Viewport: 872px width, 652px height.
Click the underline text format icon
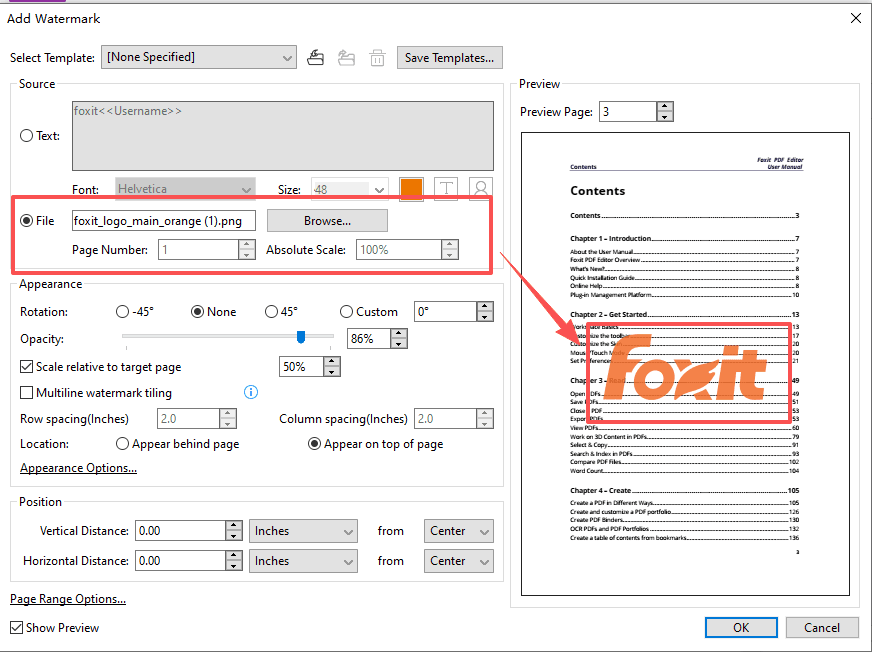445,189
